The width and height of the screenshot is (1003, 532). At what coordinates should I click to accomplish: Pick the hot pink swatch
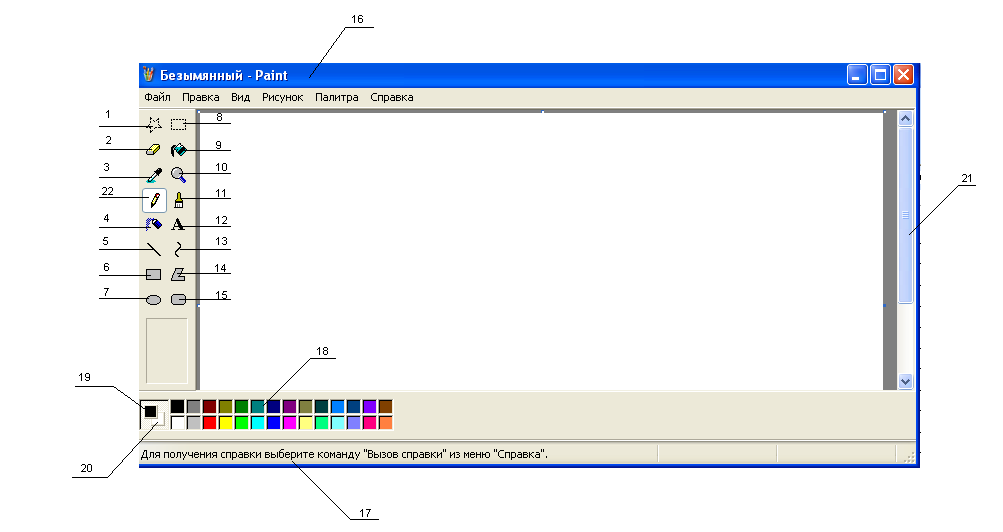tap(369, 423)
